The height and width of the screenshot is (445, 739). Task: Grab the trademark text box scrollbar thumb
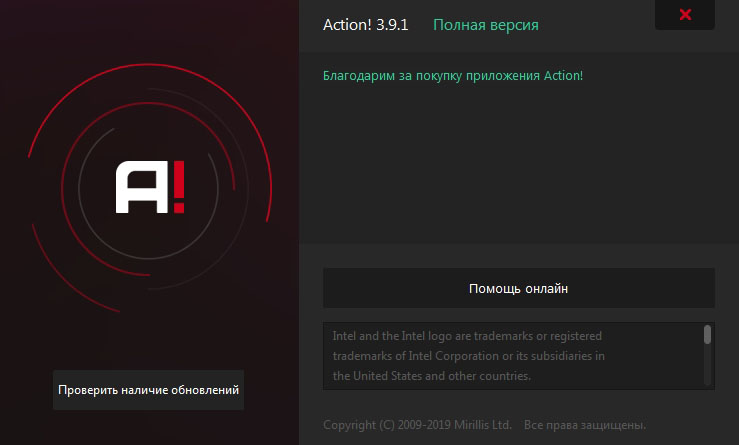coord(707,335)
